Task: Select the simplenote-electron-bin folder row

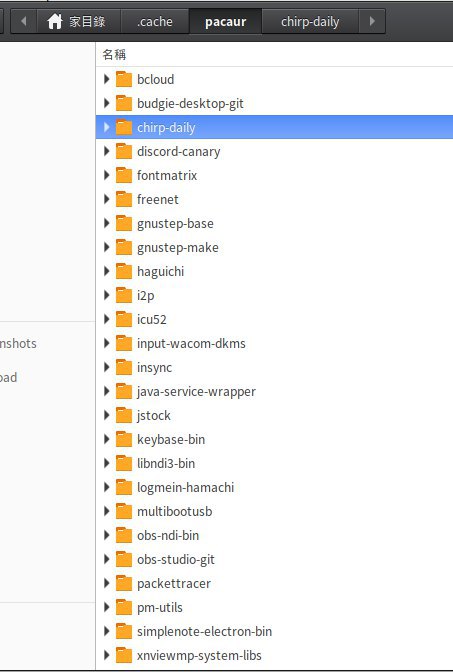Action: click(274, 631)
